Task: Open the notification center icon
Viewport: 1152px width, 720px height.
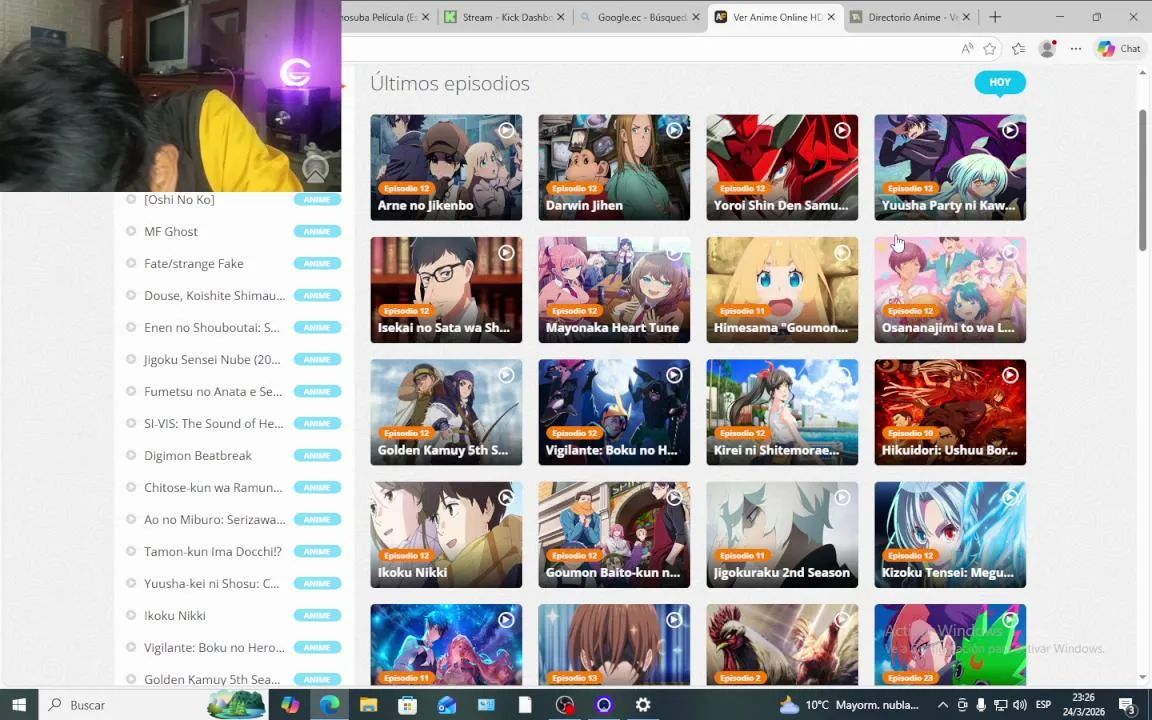Action: (x=1128, y=705)
